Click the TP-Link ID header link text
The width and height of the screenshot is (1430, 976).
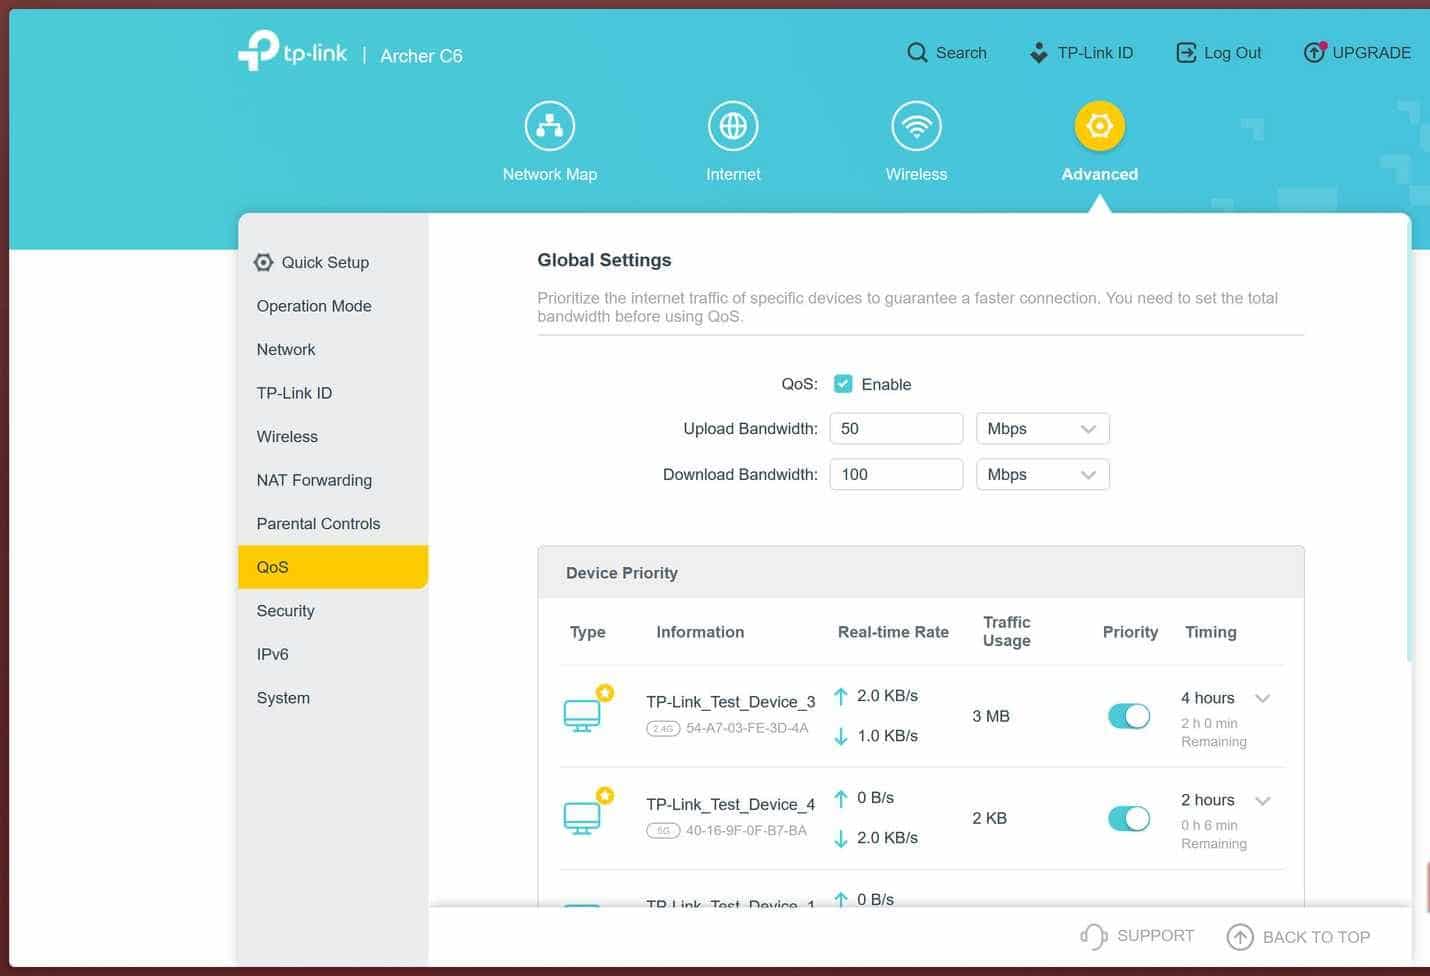[x=1095, y=53]
